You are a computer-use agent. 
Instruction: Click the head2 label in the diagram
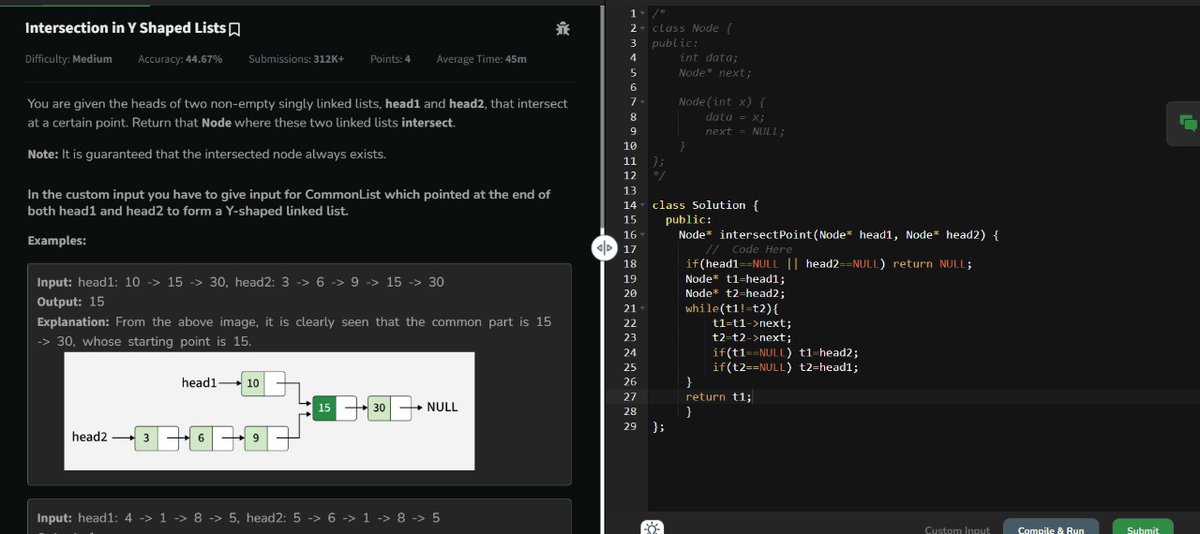point(90,437)
